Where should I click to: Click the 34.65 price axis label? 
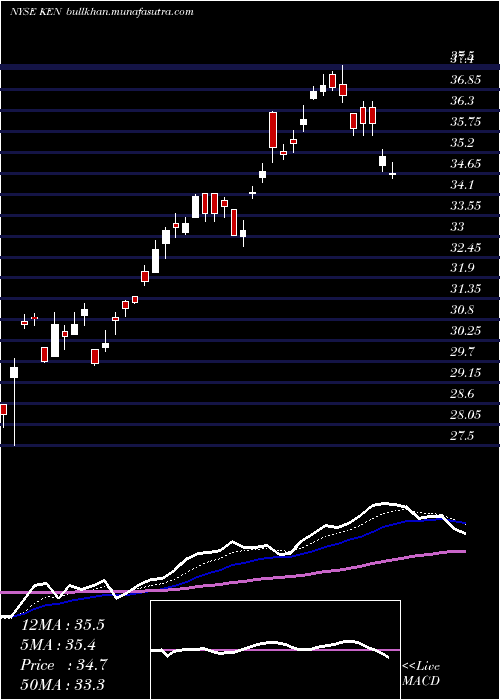[465, 164]
